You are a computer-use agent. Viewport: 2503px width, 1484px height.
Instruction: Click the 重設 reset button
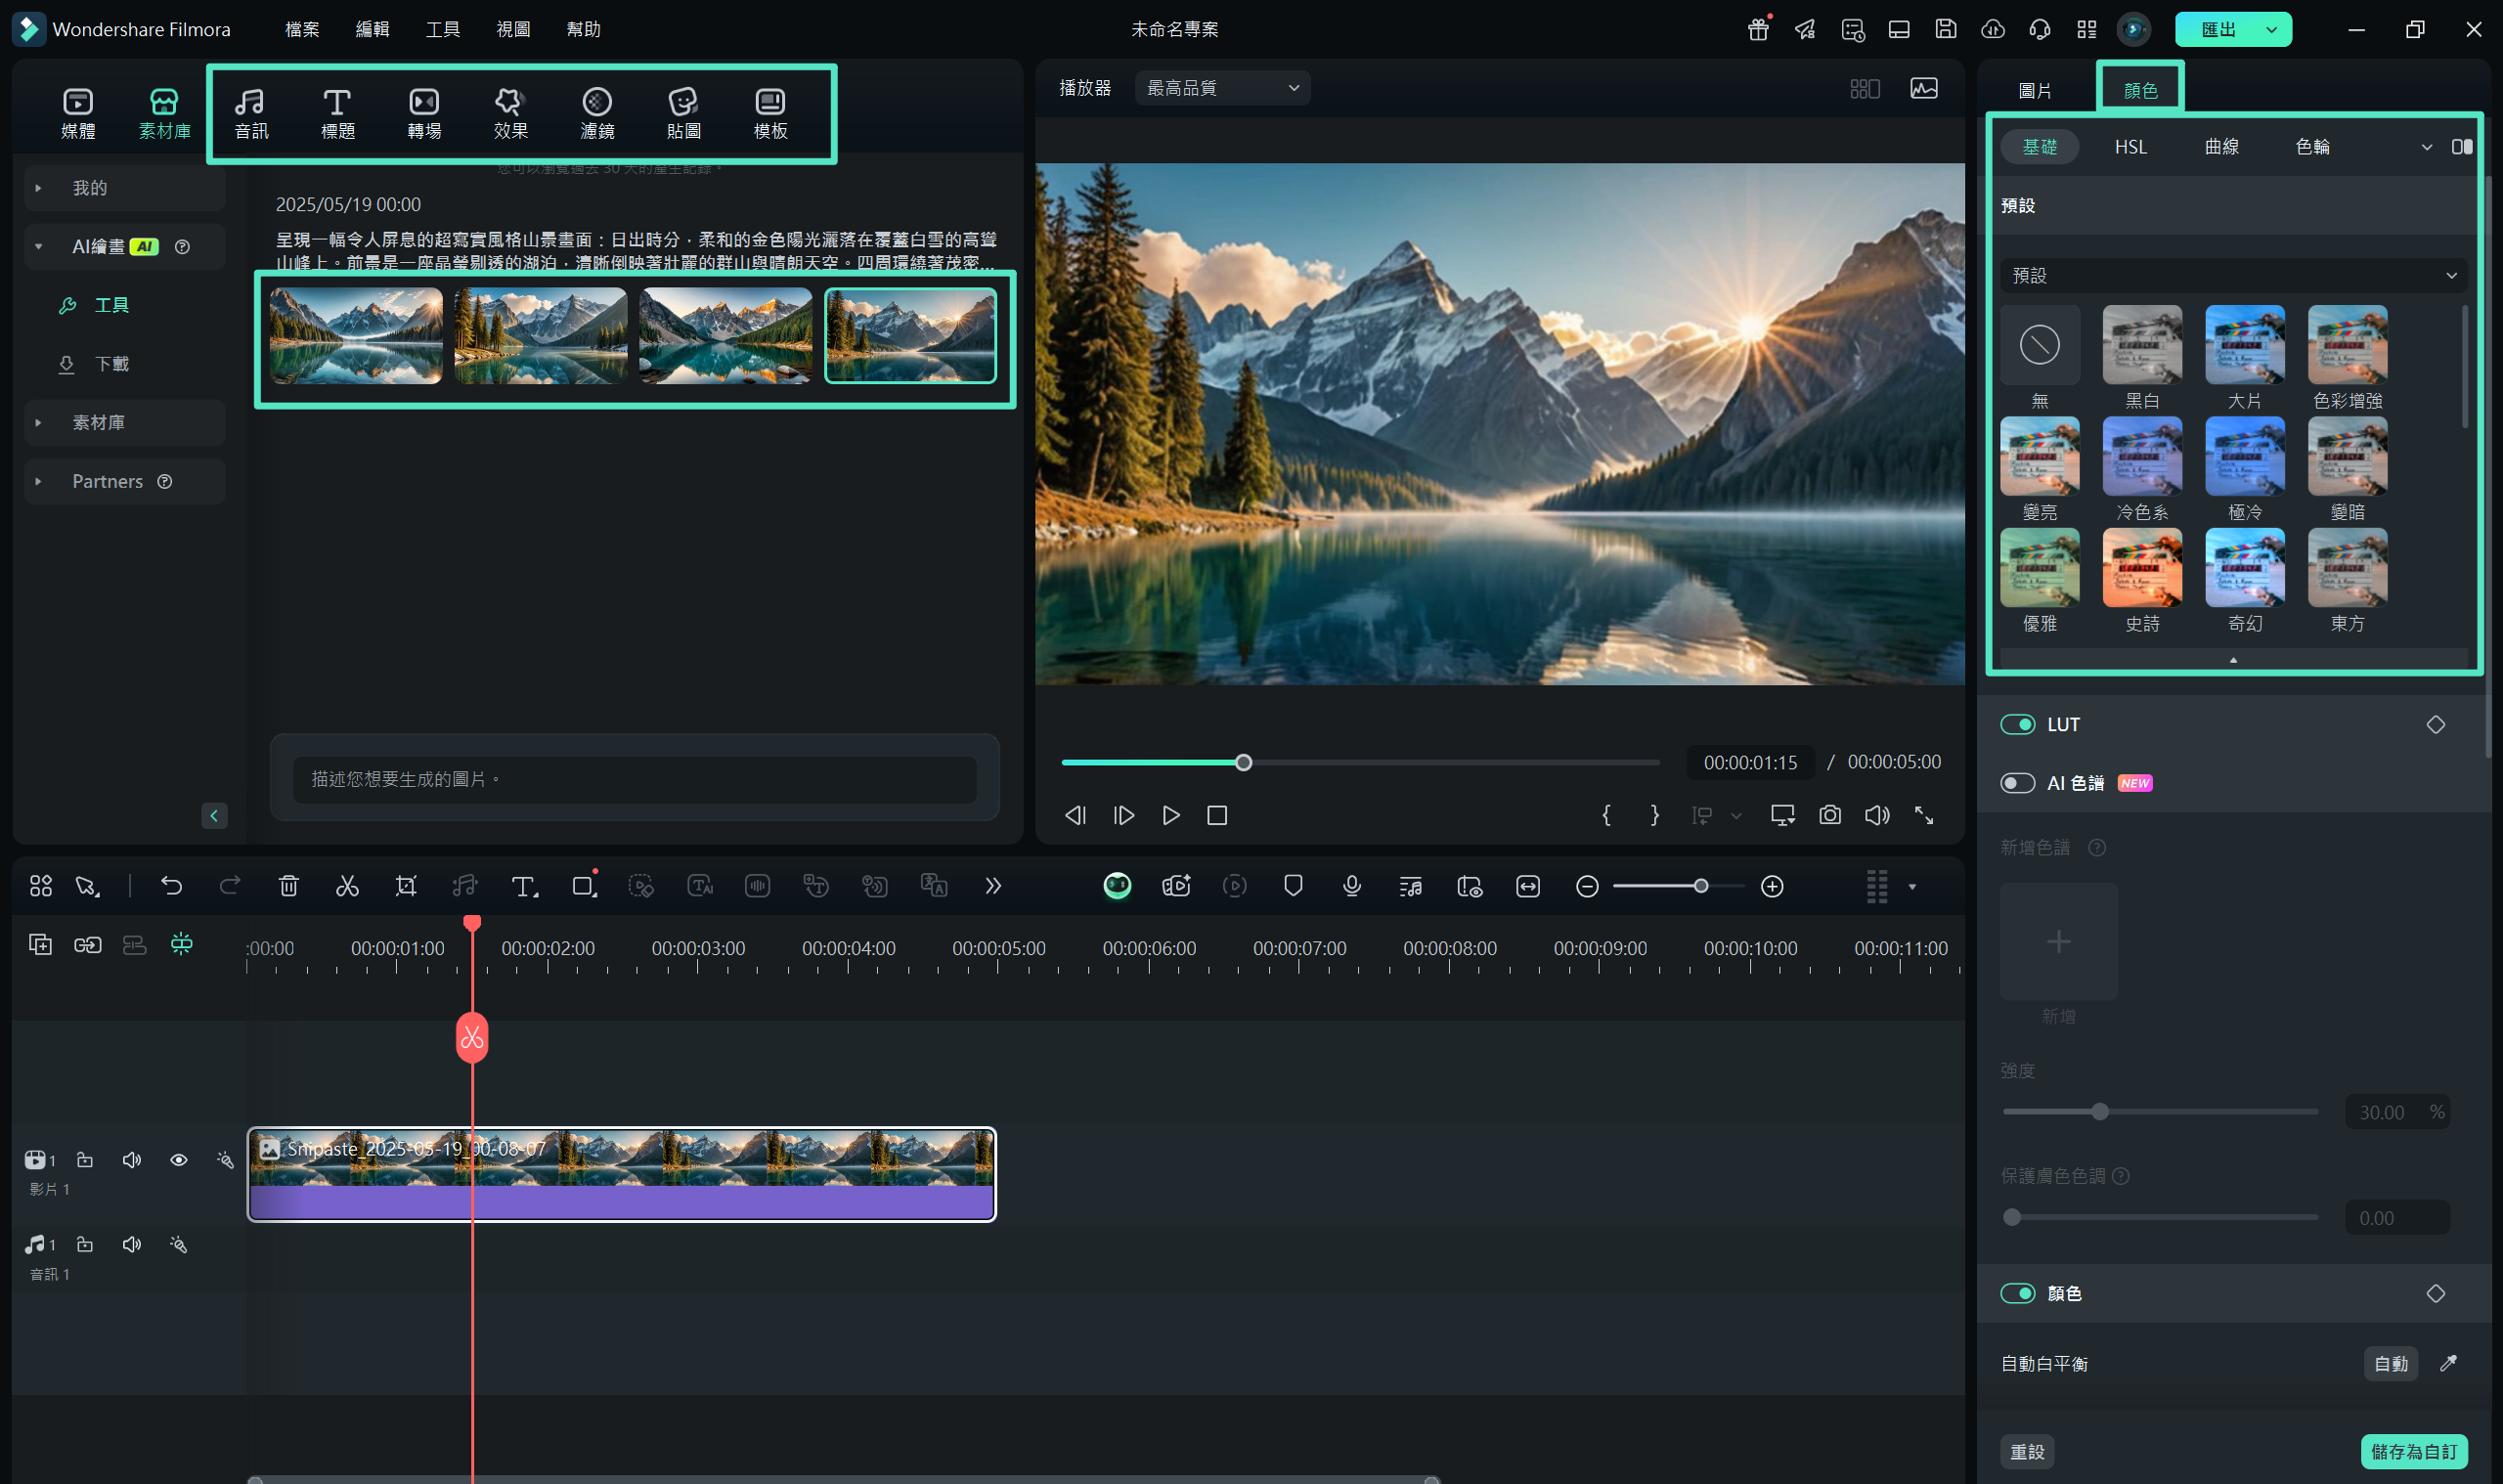point(2027,1451)
